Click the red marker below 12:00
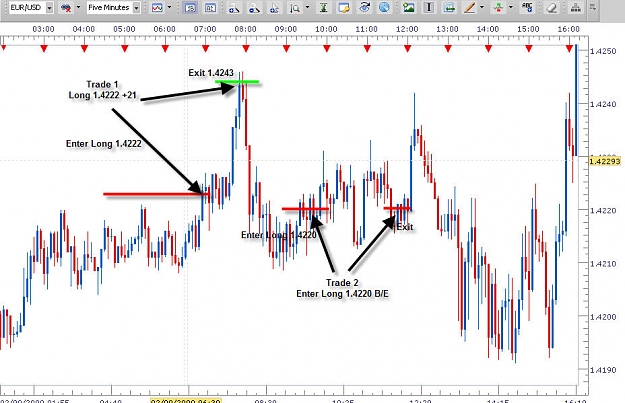 [407, 48]
